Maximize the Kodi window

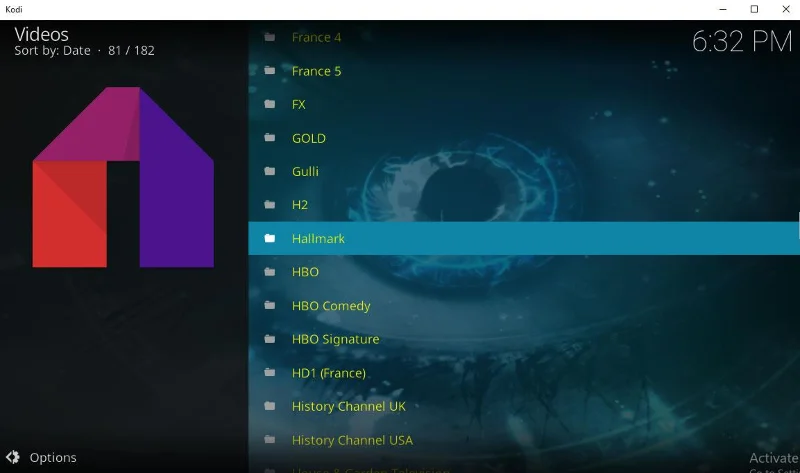click(754, 9)
